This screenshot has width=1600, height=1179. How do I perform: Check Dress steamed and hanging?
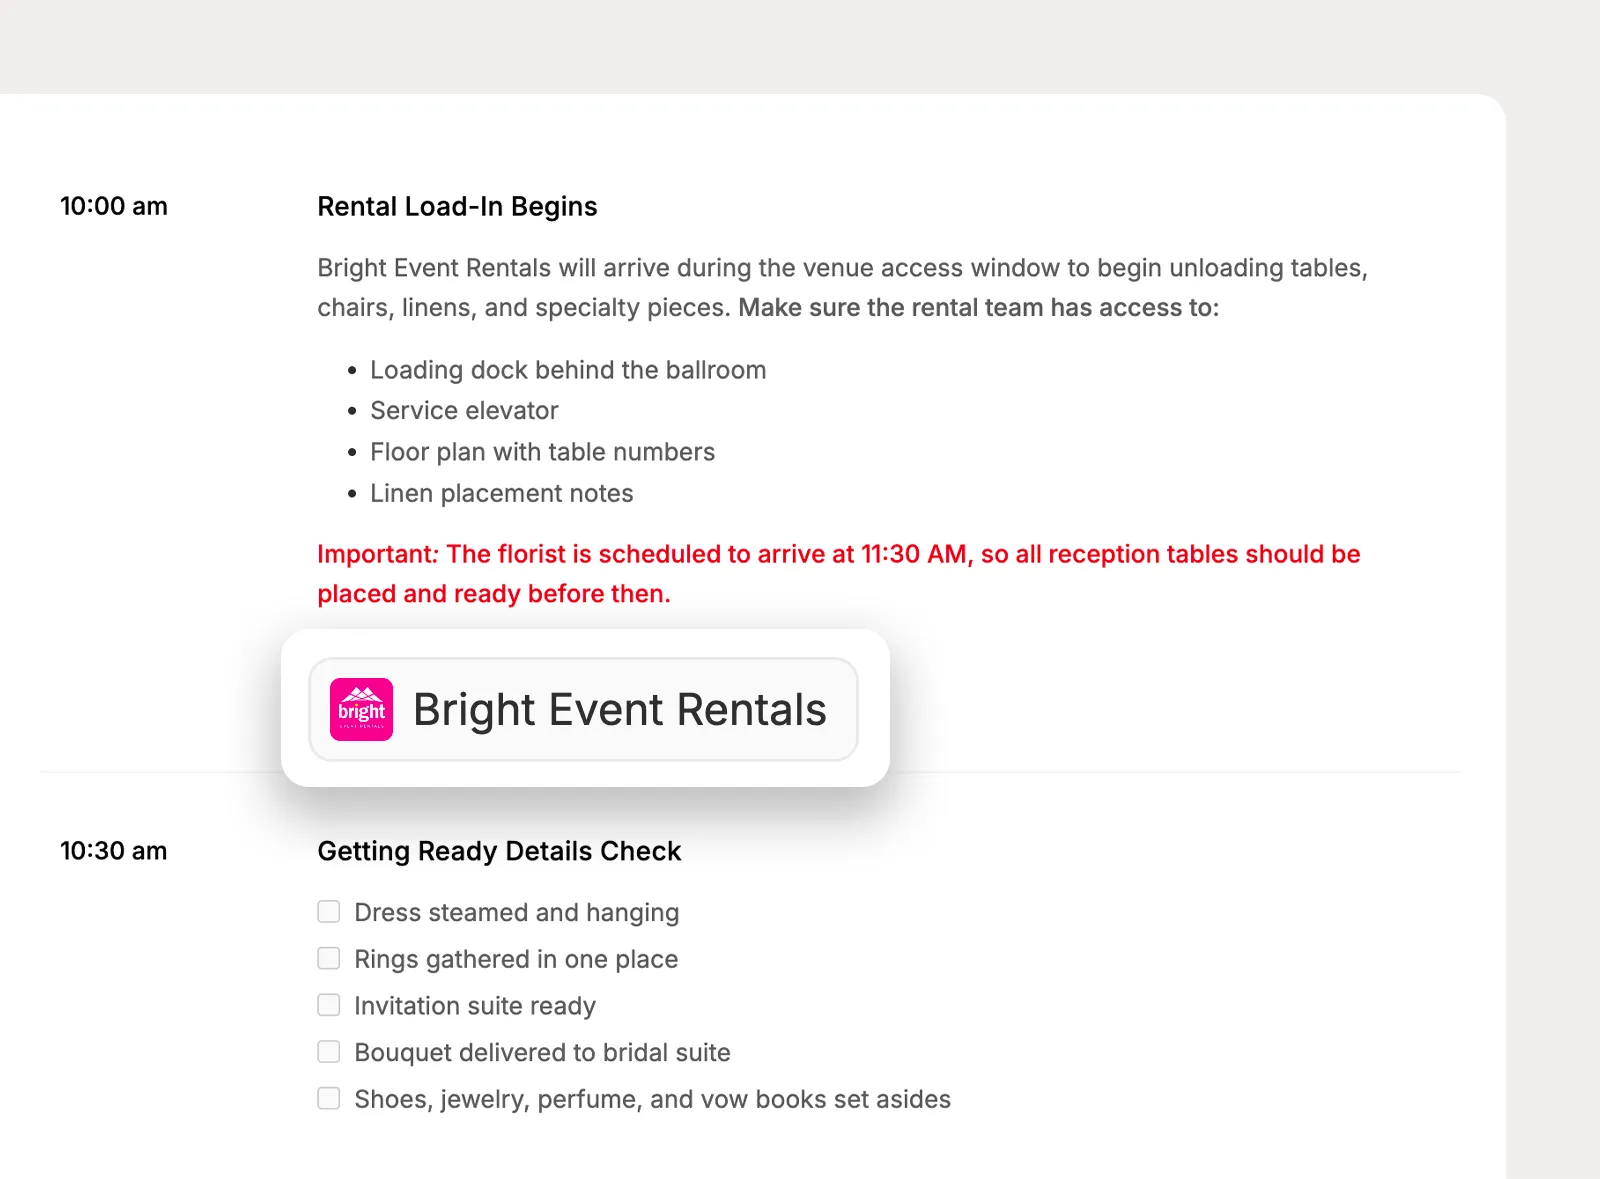[328, 911]
